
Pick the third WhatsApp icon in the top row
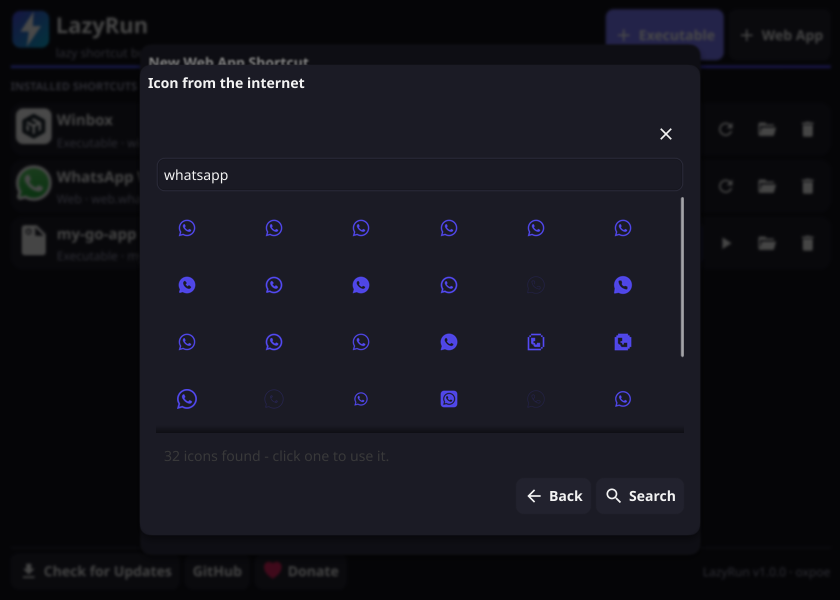click(x=361, y=228)
